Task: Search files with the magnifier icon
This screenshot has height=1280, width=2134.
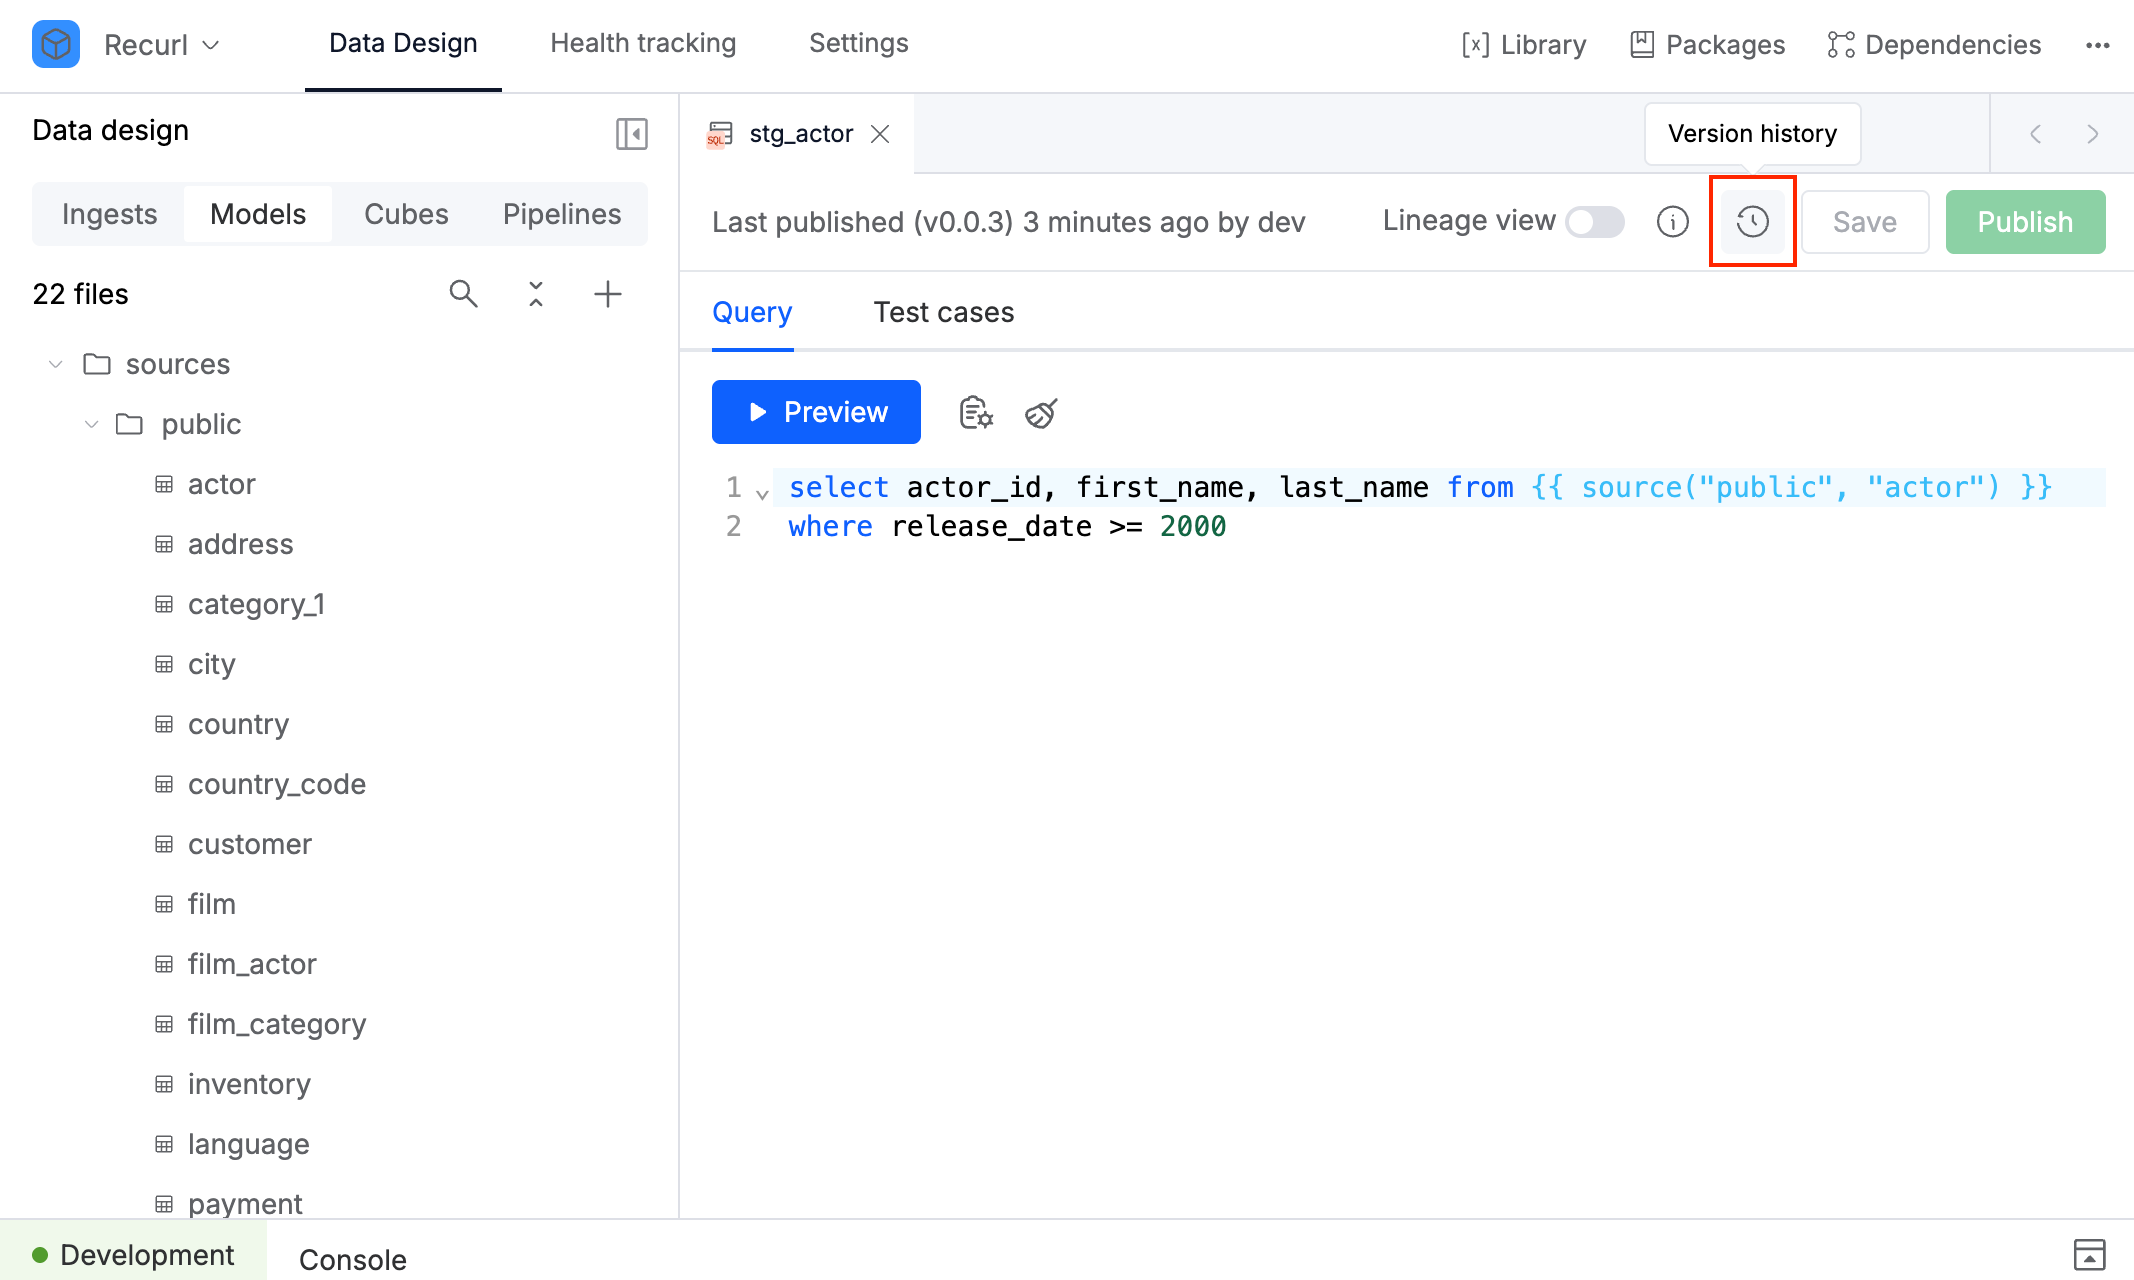Action: (x=463, y=294)
